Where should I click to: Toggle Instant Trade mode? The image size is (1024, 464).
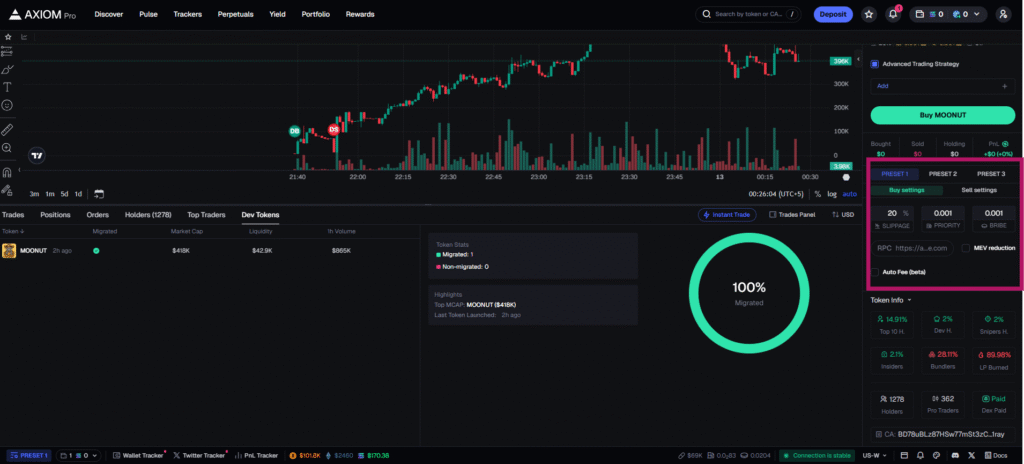[x=727, y=214]
